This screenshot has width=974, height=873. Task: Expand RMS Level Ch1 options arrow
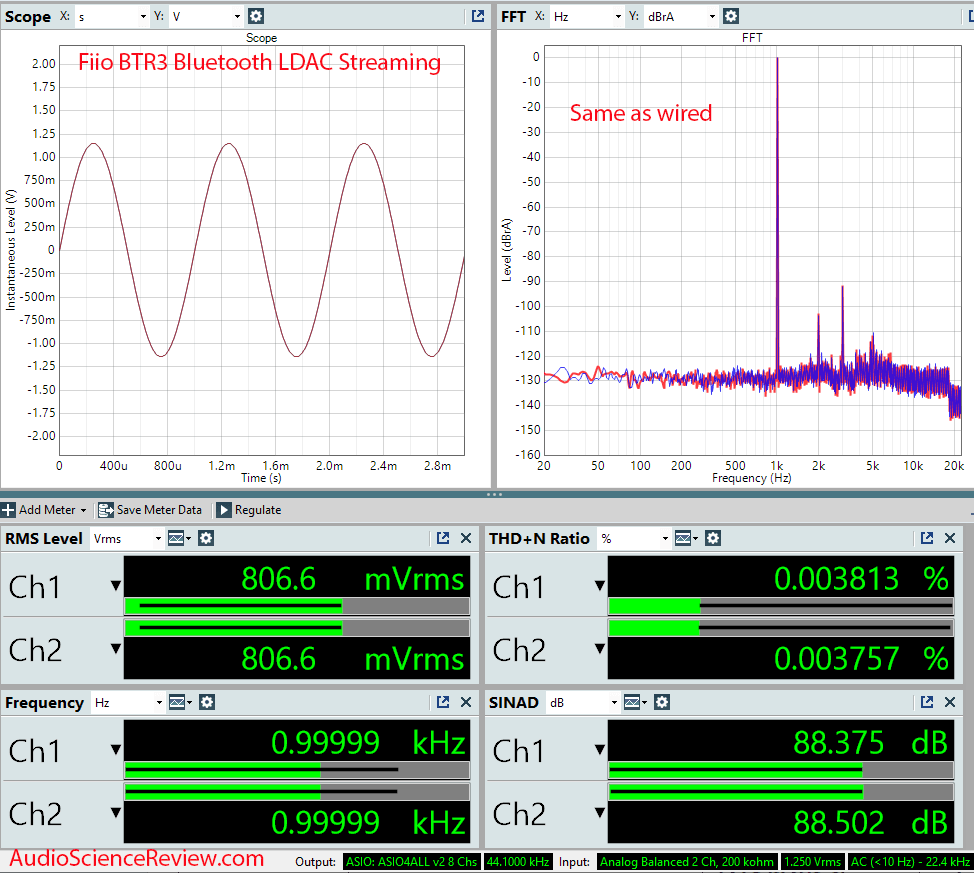pyautogui.click(x=116, y=585)
